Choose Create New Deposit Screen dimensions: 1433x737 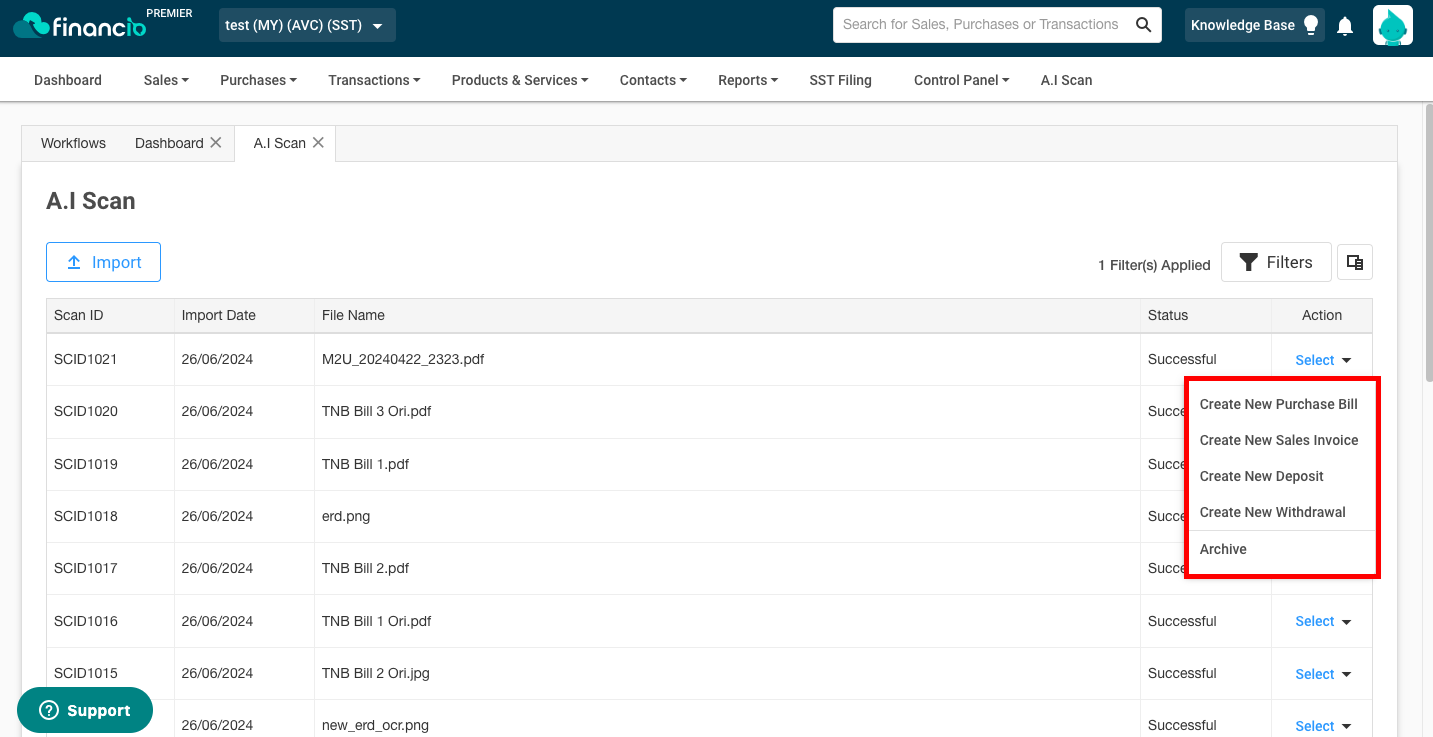pos(1262,476)
